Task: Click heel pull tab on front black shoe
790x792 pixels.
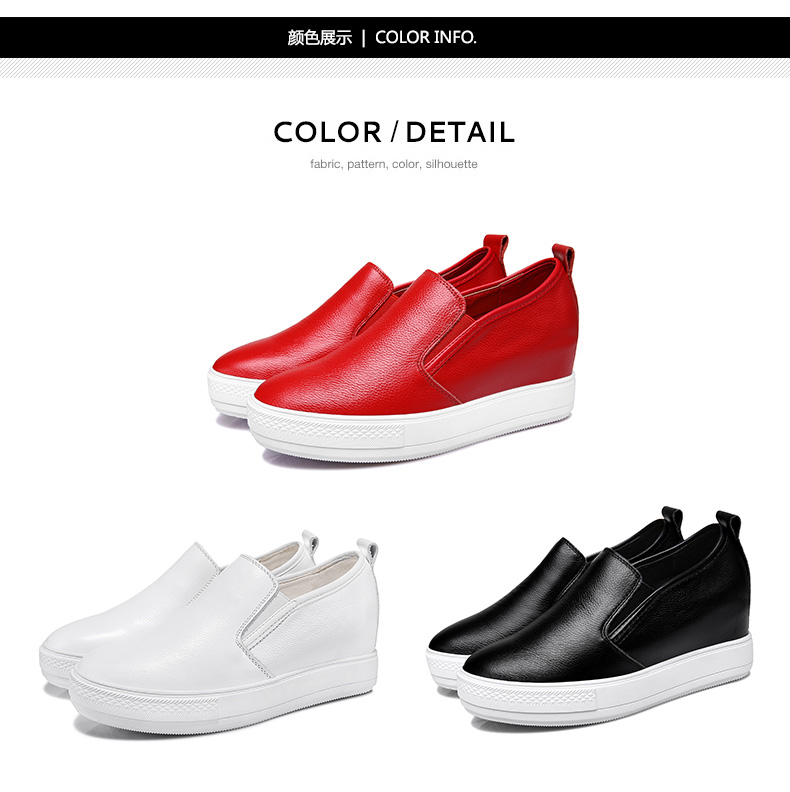Action: [x=728, y=524]
